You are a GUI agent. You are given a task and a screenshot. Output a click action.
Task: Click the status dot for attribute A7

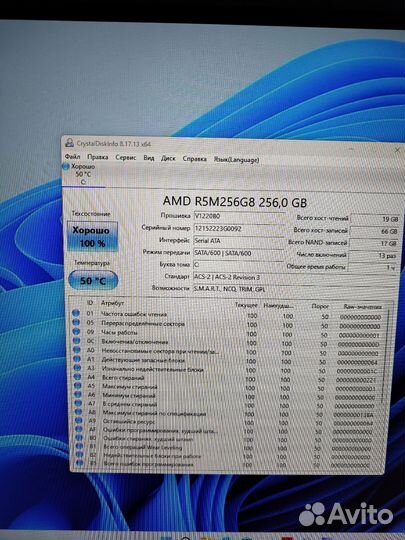pos(79,403)
